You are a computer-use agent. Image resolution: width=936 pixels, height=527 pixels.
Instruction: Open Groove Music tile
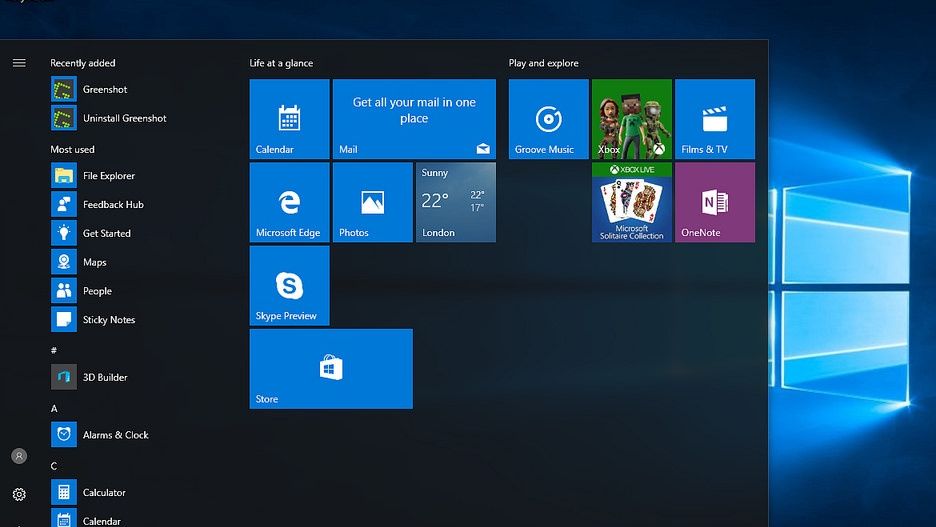(x=549, y=119)
